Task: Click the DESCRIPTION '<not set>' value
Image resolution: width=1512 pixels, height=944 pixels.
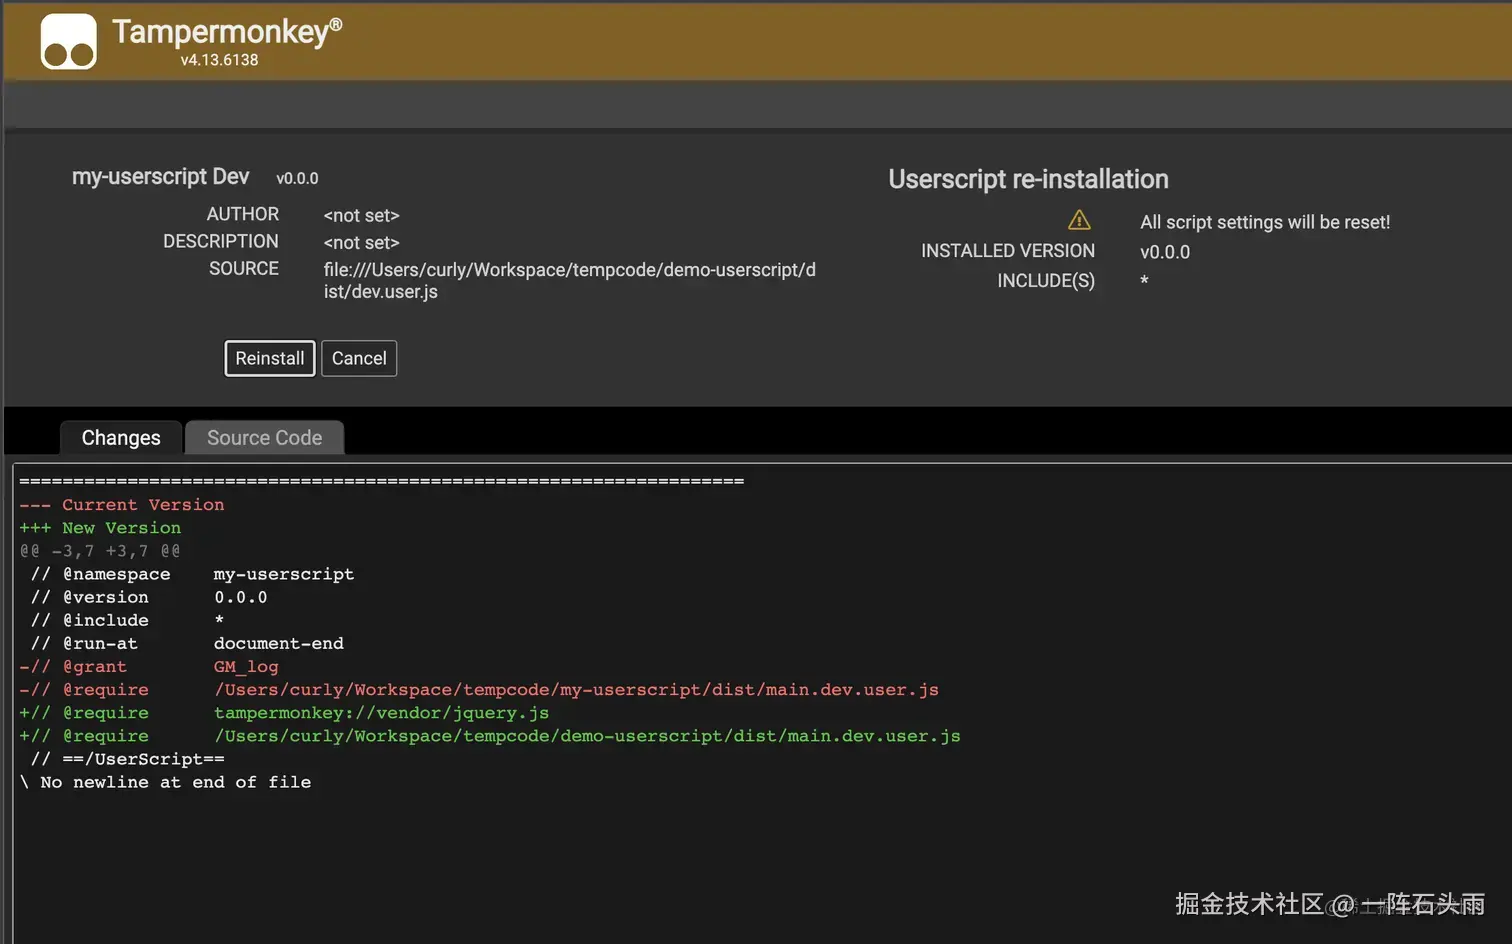Action: [361, 243]
